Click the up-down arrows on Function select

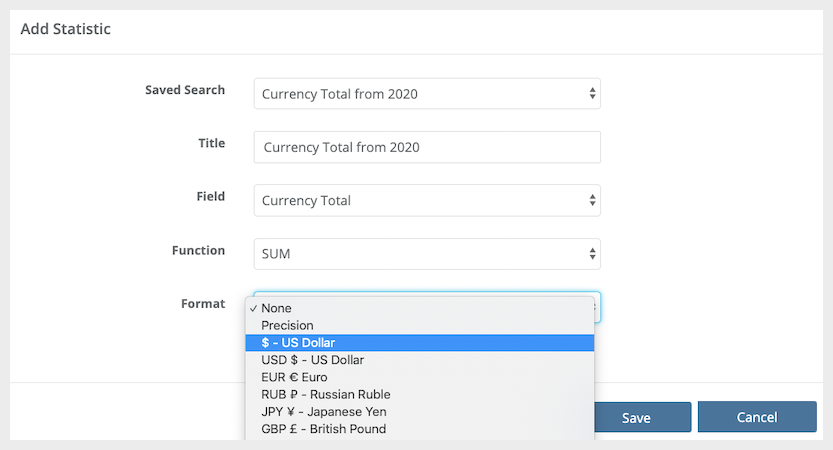pos(592,254)
